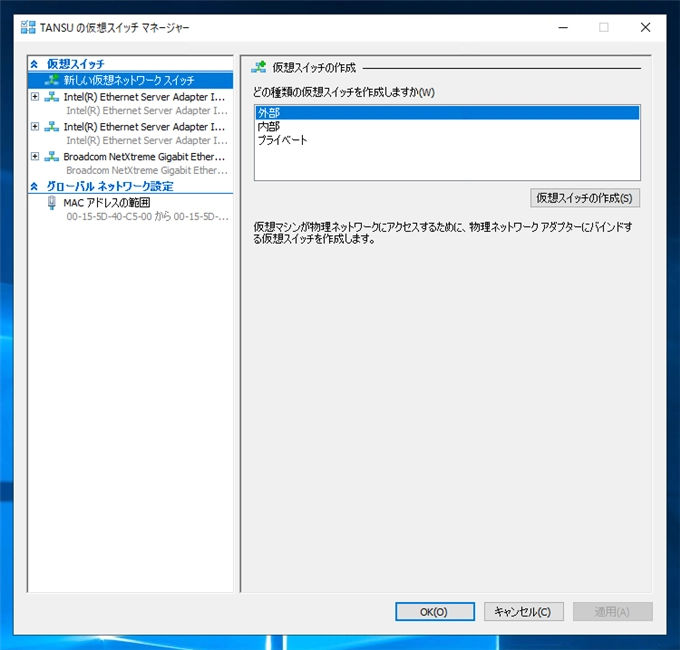Click the gray subtext under first Intel adapter
This screenshot has width=680, height=650.
tap(147, 111)
